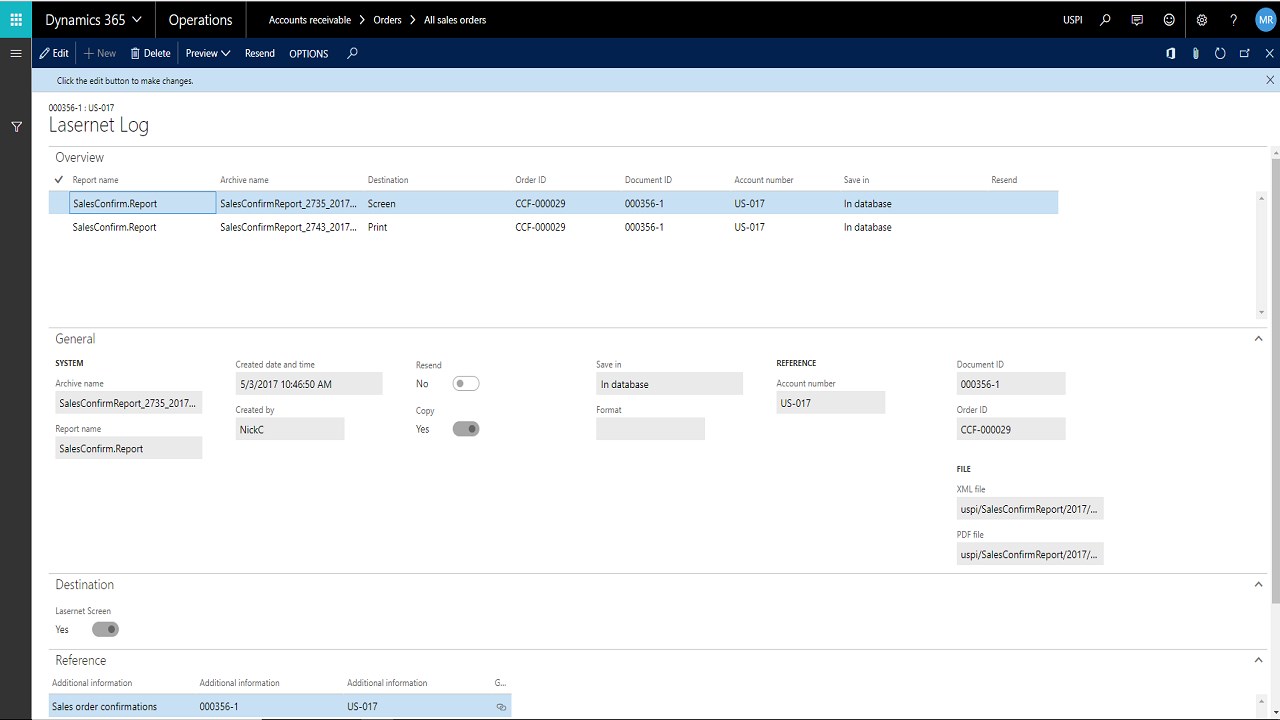The width and height of the screenshot is (1280, 720).
Task: Click the Delete button
Action: coord(150,53)
